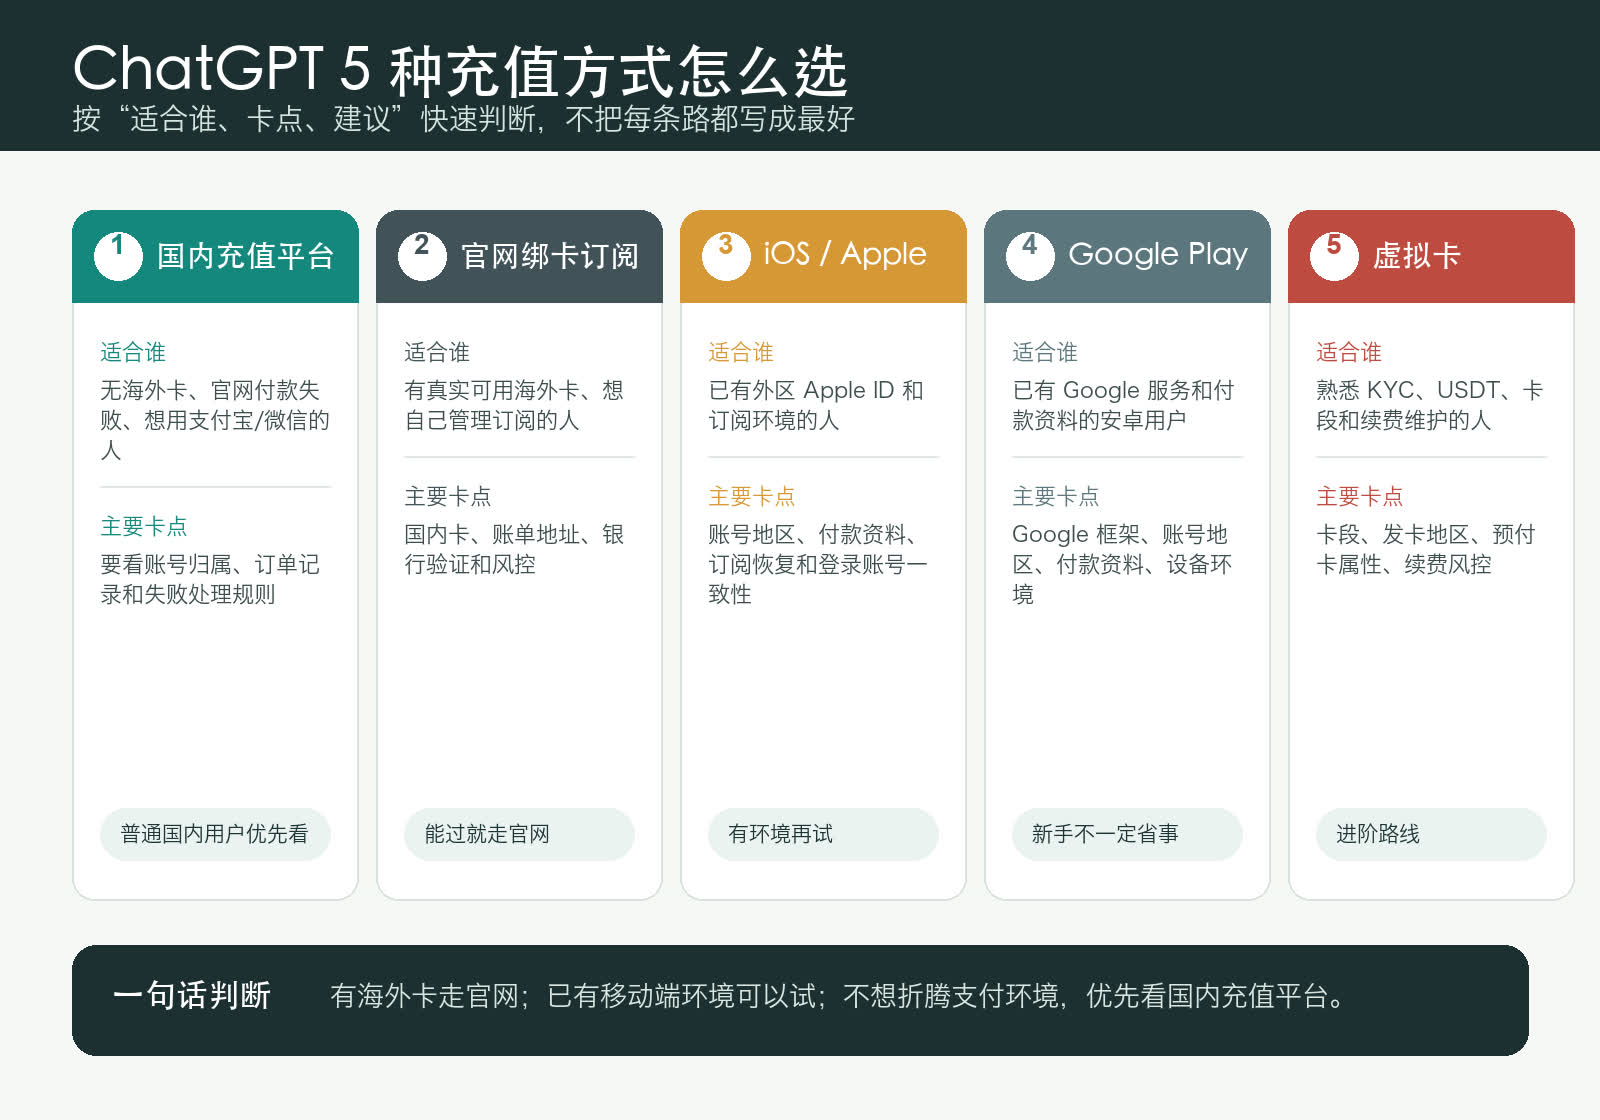Click the title ChatGPT 5 种充值方式怎么选
Image resolution: width=1600 pixels, height=1120 pixels.
point(460,70)
